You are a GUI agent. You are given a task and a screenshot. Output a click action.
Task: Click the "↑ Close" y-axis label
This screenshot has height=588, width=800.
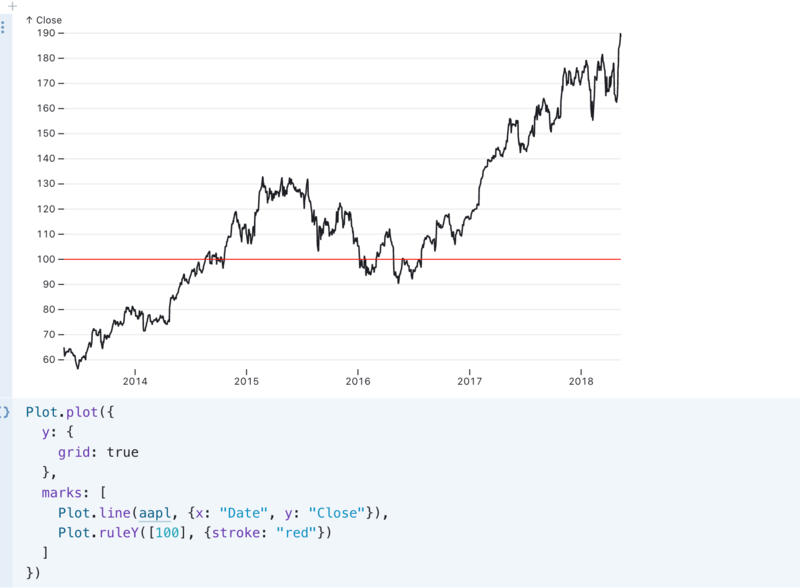pyautogui.click(x=43, y=20)
